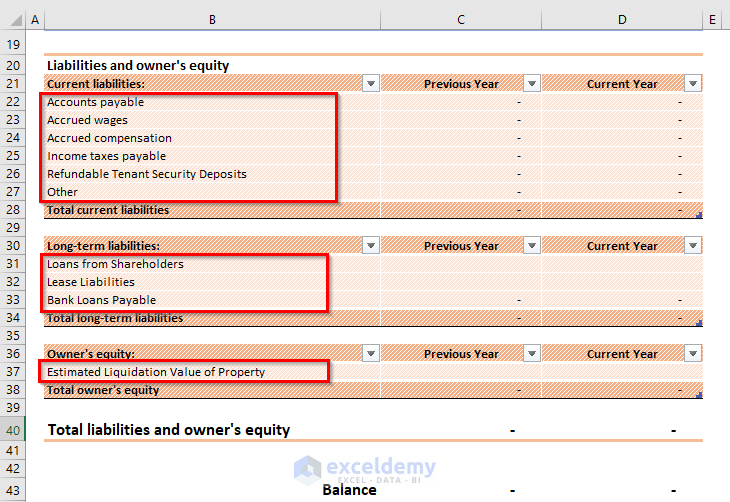This screenshot has width=730, height=502.
Task: Select Previous Year cell for Lease Liabilities
Action: point(461,282)
